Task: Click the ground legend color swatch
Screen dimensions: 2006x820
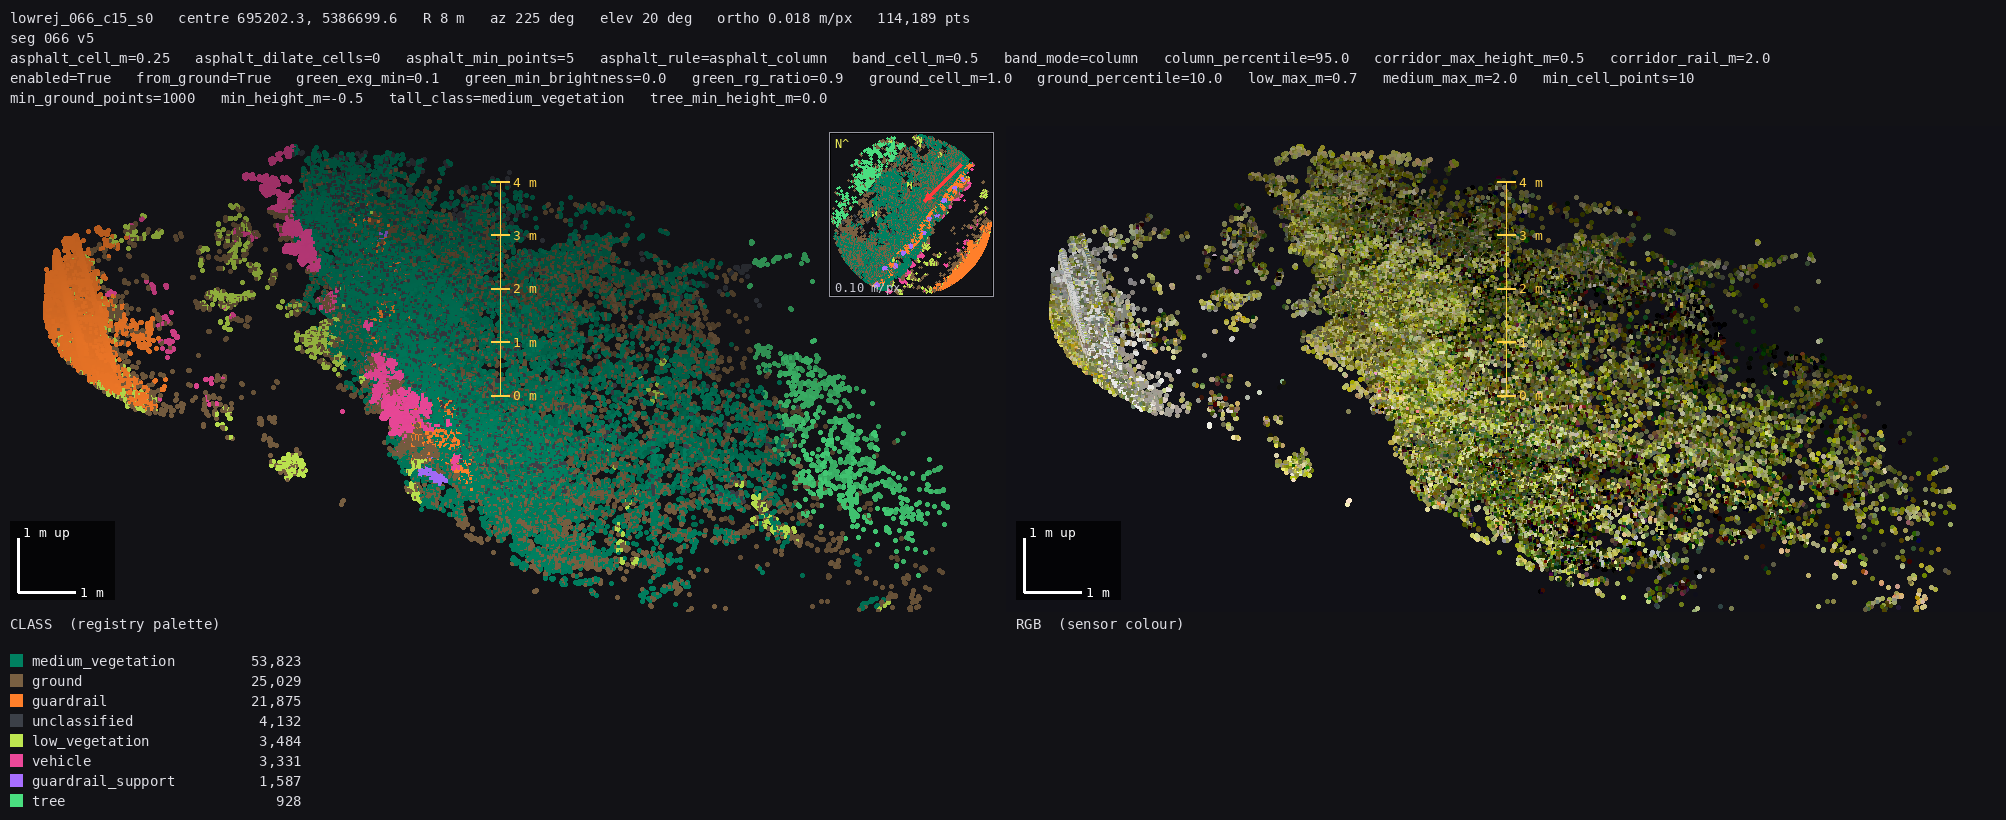Action: (16, 681)
